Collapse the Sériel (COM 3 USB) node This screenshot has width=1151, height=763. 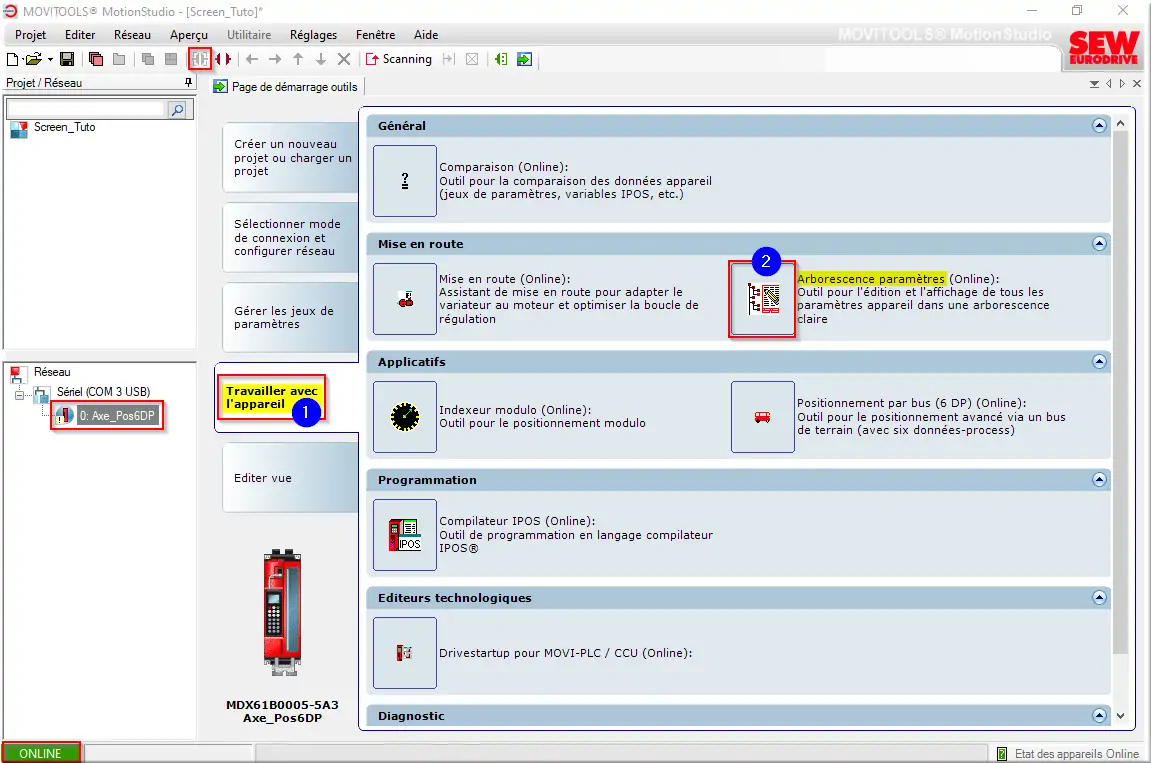tap(19, 394)
